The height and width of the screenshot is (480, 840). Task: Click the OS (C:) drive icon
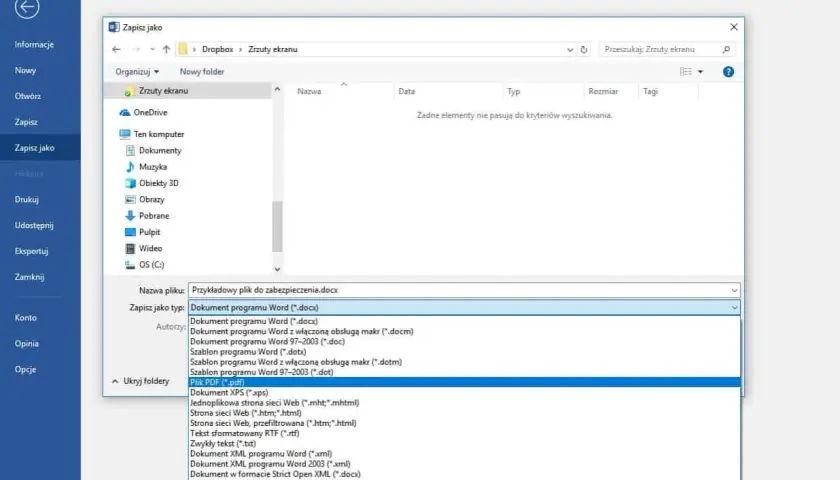130,265
